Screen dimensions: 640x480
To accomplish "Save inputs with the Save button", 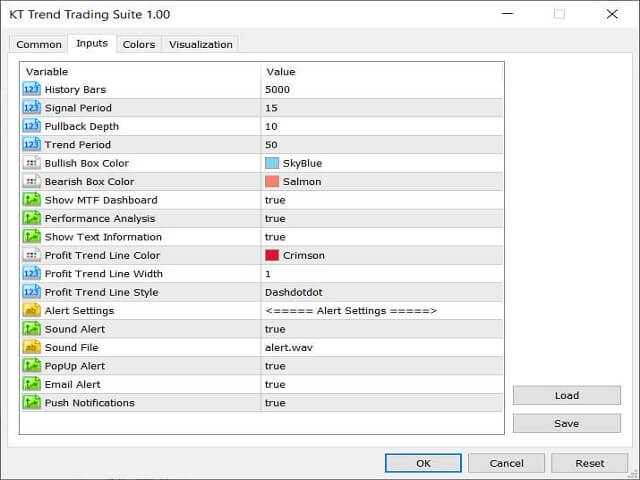I will (567, 423).
